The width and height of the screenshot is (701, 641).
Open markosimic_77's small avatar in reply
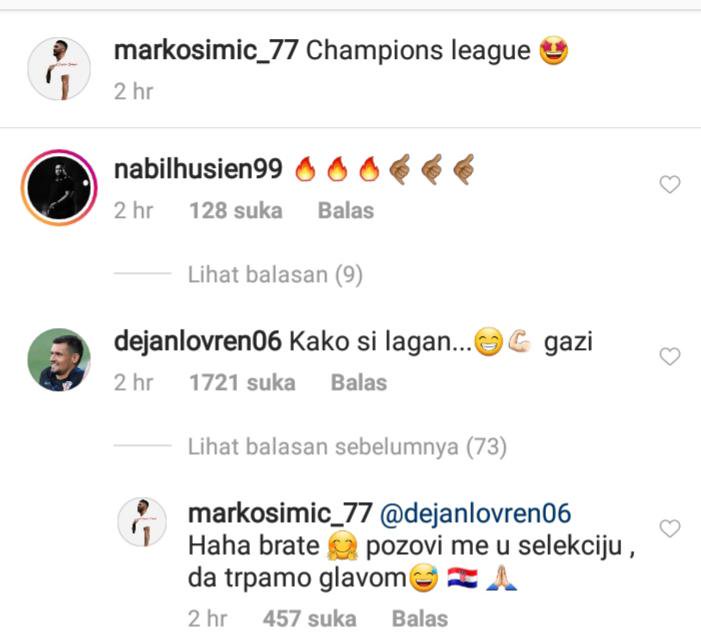point(142,522)
